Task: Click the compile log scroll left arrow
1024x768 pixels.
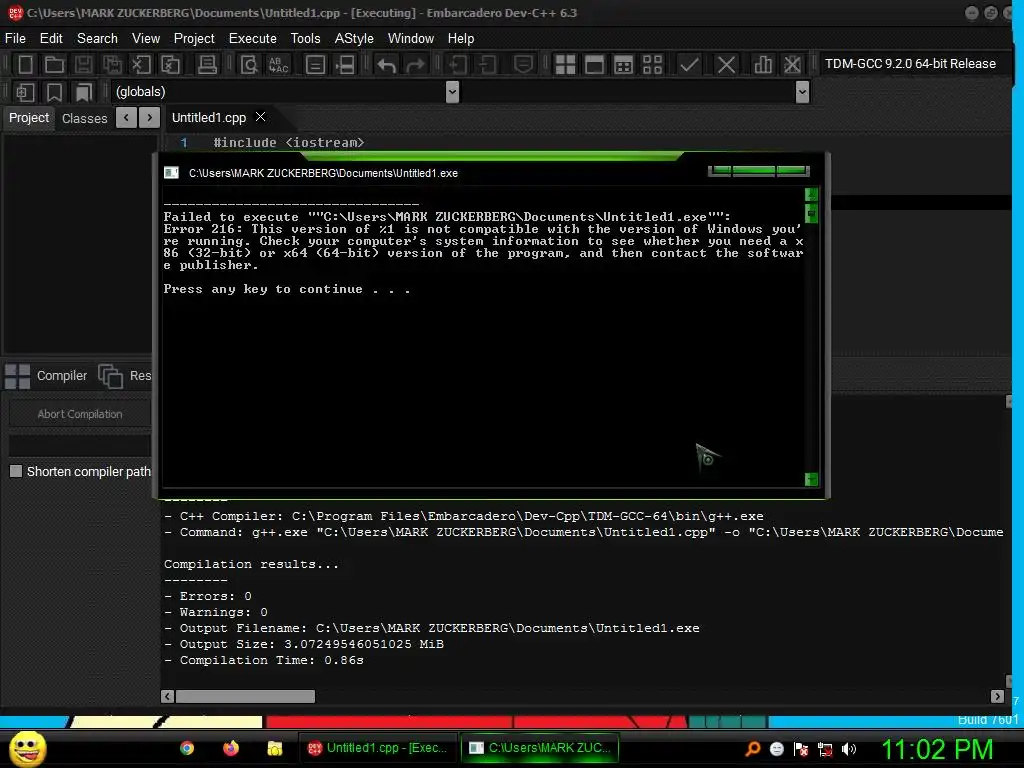Action: (167, 696)
